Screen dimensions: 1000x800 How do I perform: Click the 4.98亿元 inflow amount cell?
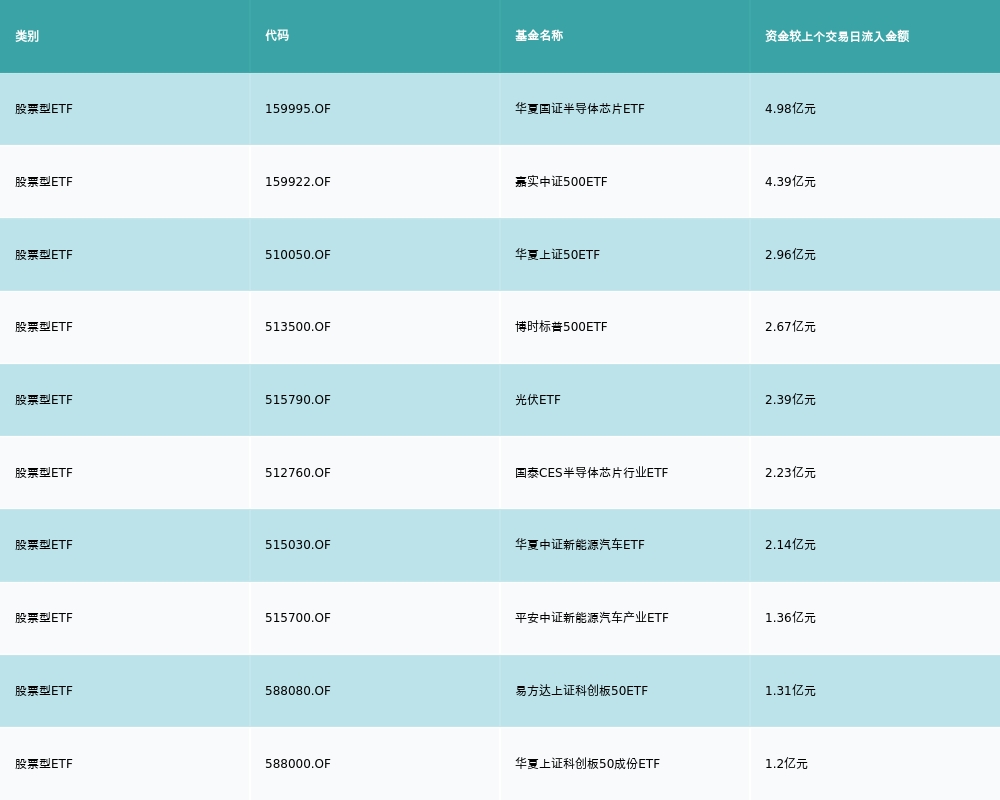[790, 109]
